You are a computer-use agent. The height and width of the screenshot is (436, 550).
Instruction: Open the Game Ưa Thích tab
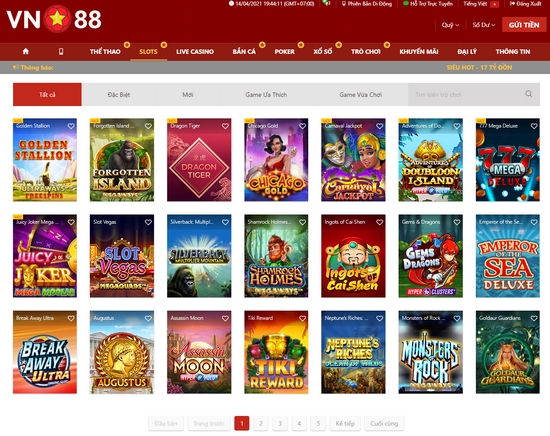(x=266, y=94)
